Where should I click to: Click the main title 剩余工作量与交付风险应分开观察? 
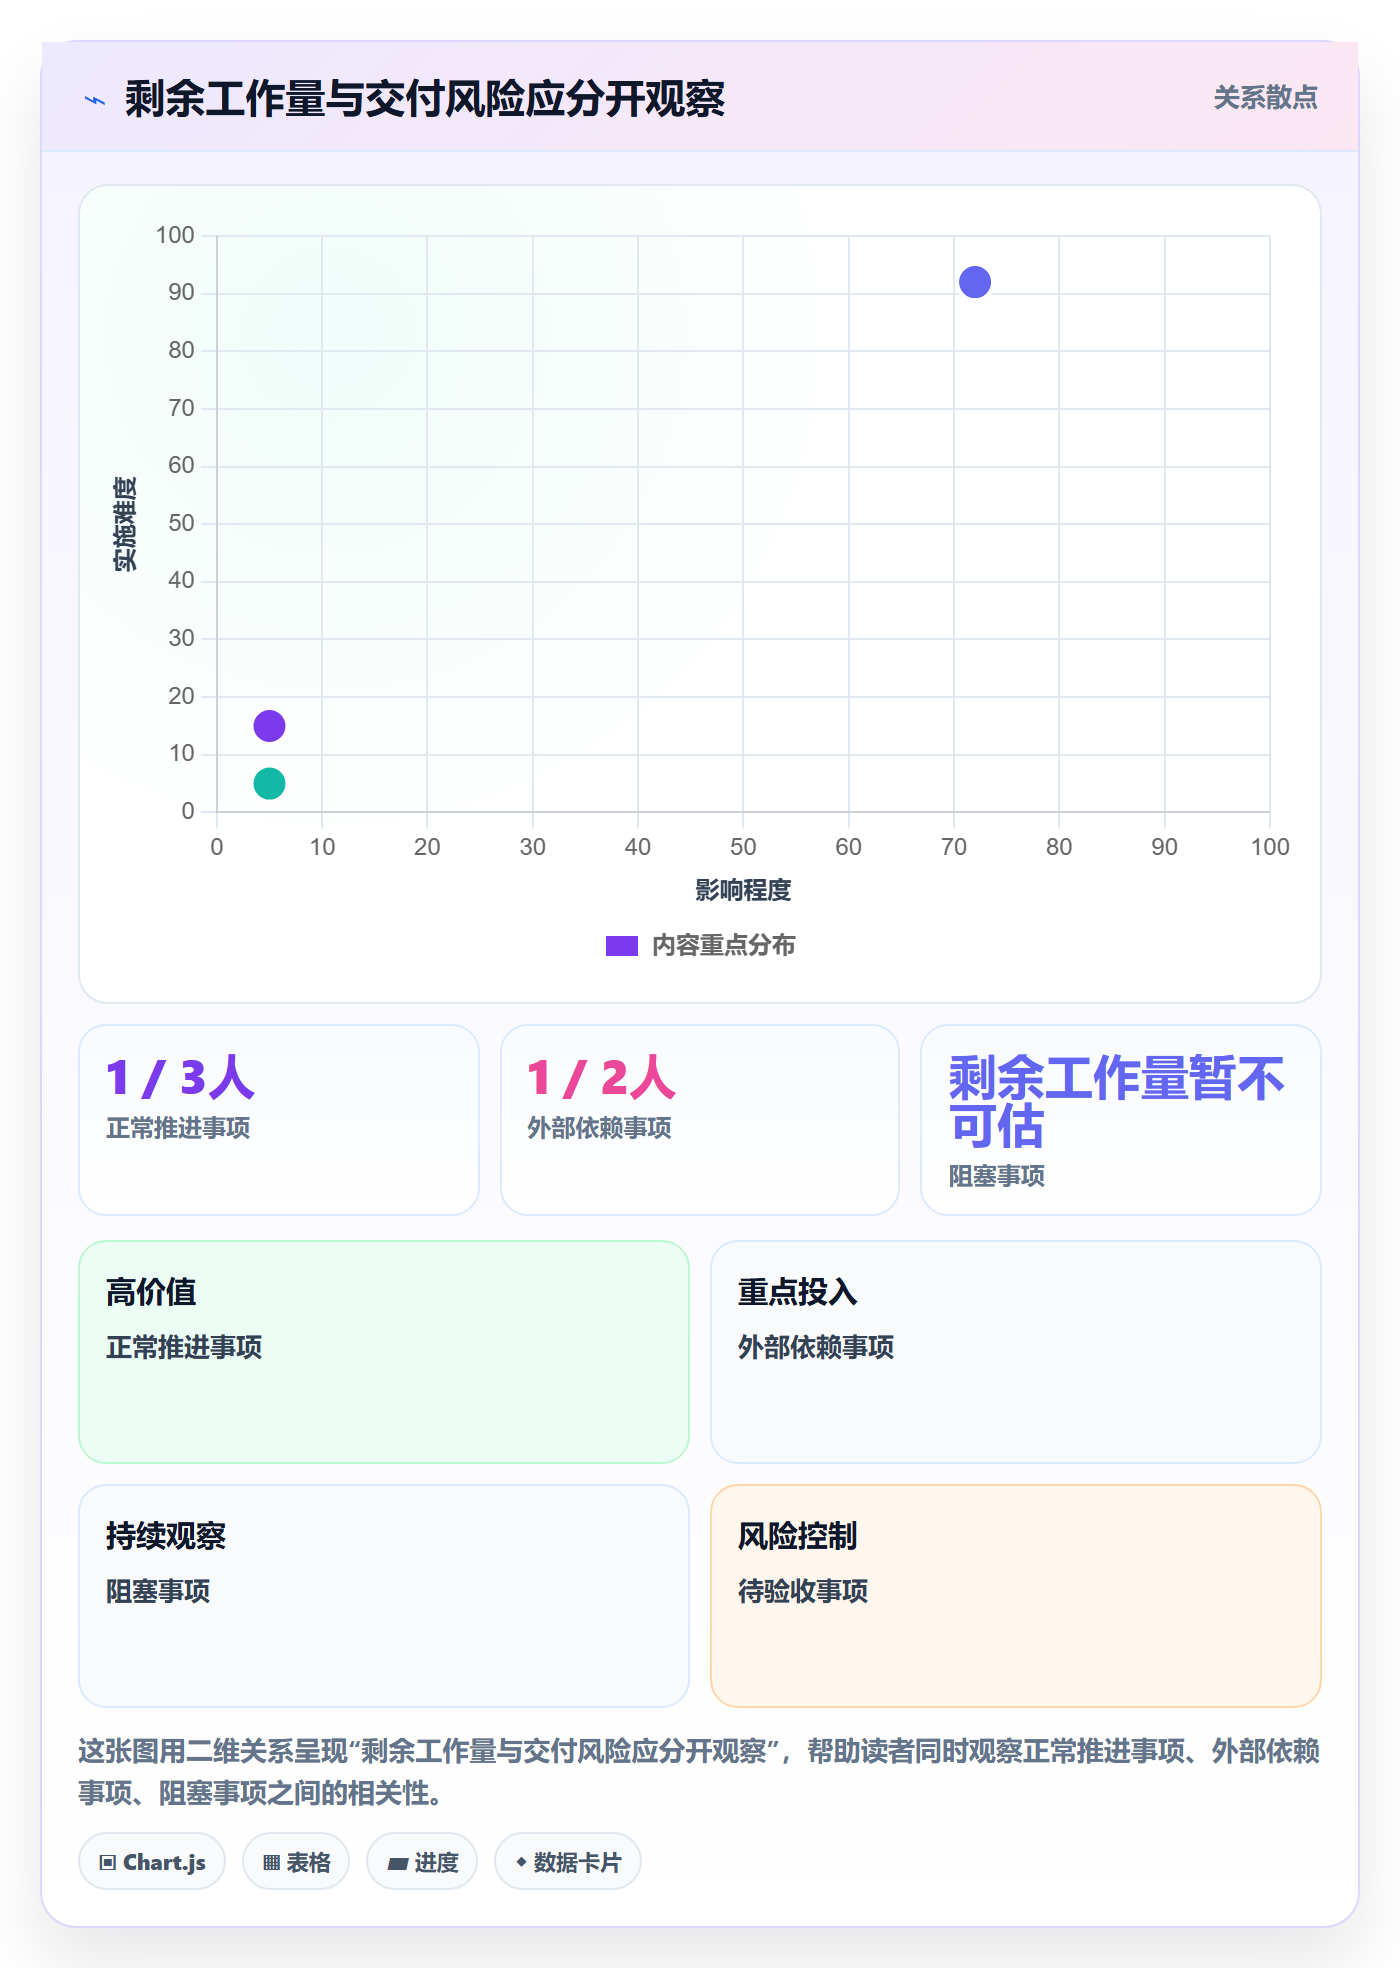[425, 99]
